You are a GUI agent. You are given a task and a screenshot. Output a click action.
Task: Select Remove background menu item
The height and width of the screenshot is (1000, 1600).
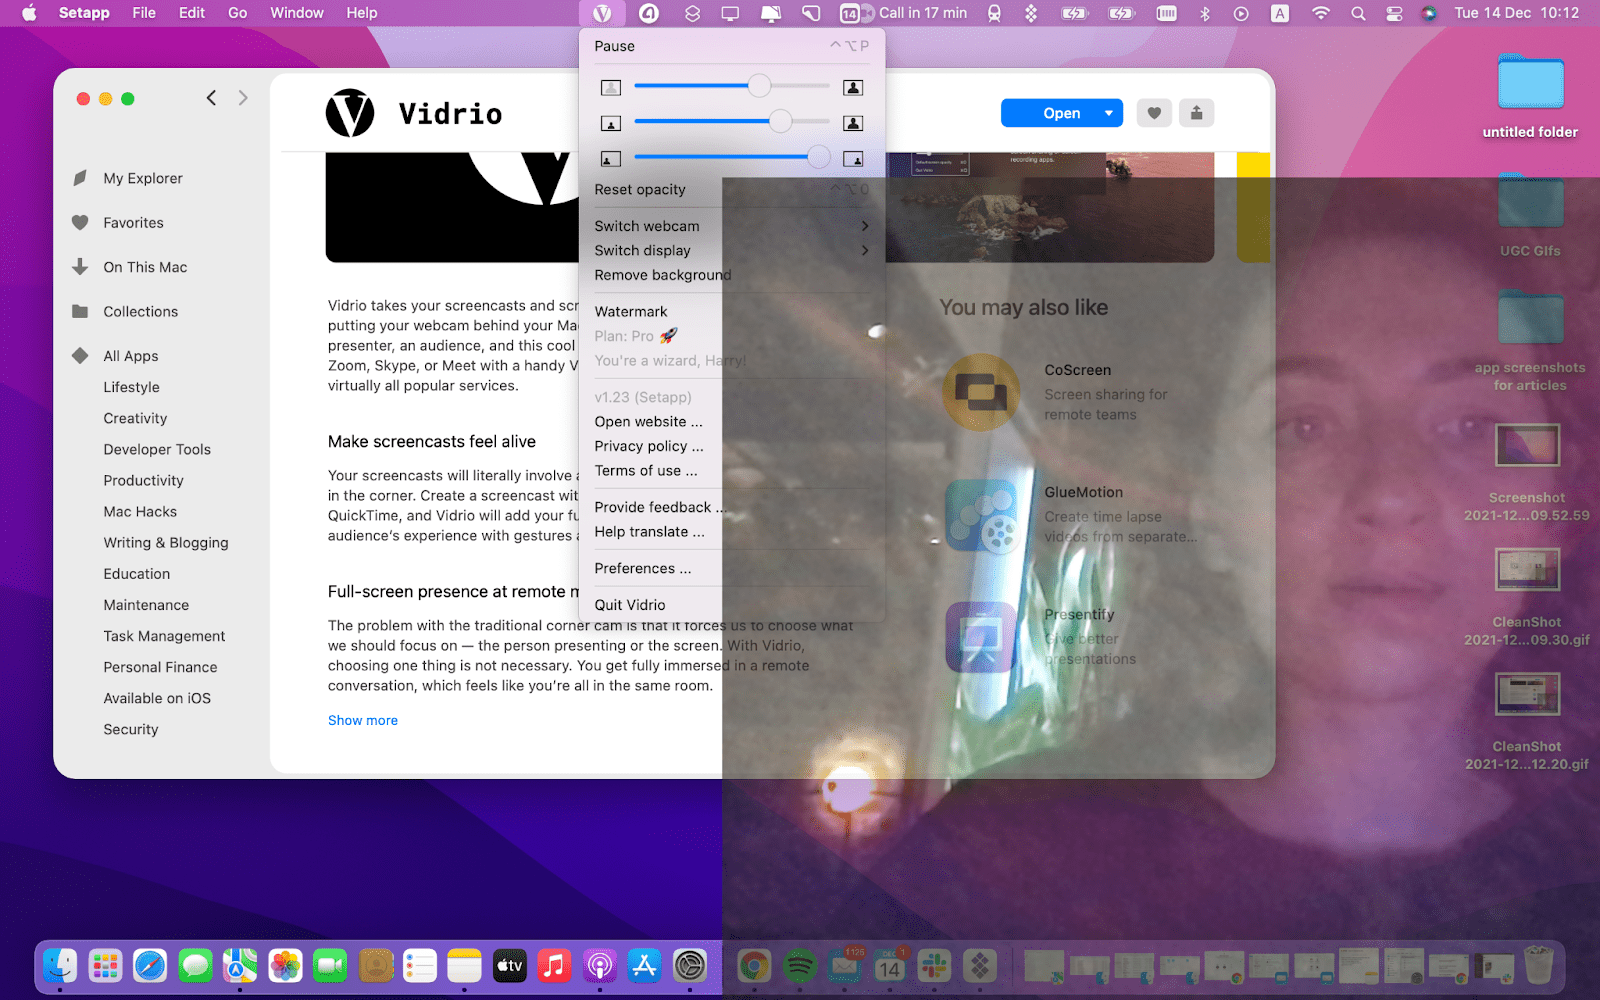click(x=732, y=275)
